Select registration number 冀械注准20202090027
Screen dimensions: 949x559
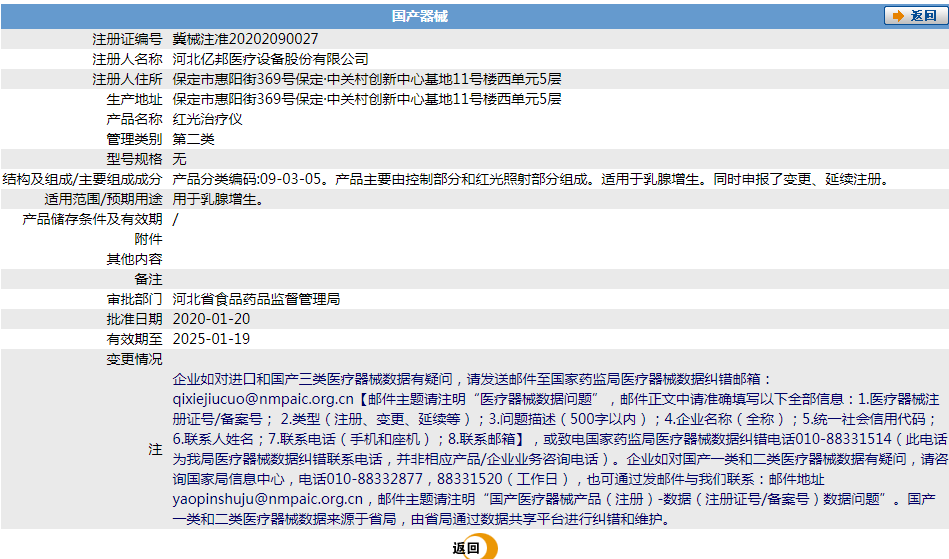[x=245, y=39]
